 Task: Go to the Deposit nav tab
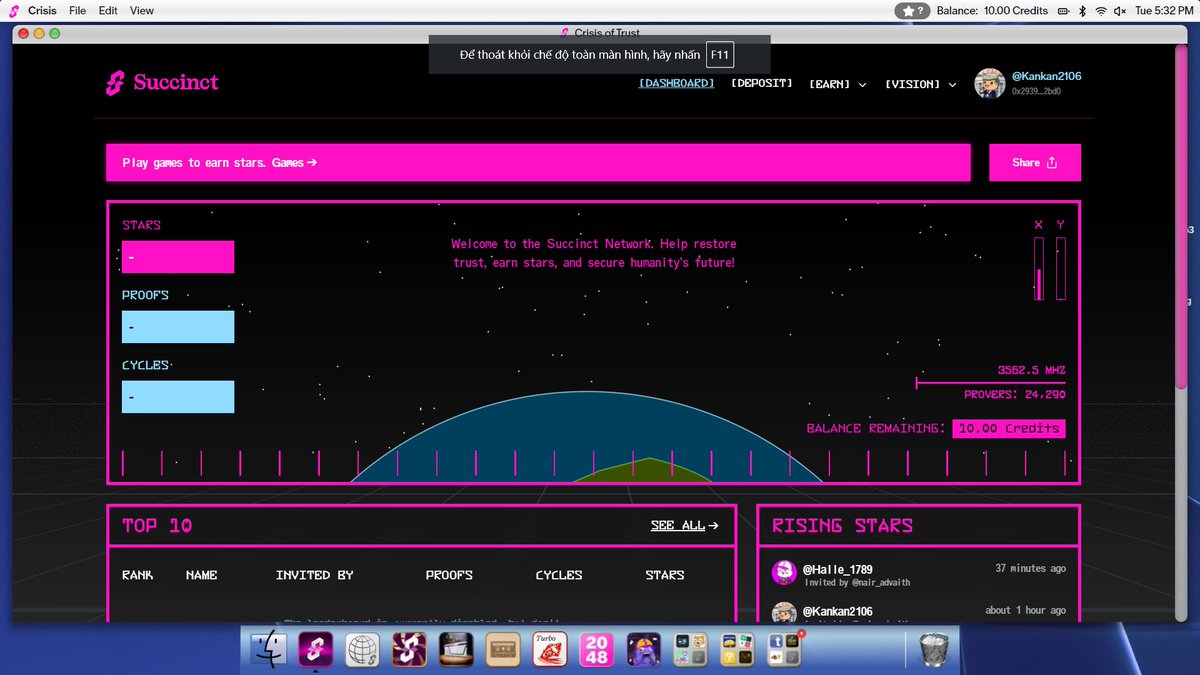(x=762, y=84)
